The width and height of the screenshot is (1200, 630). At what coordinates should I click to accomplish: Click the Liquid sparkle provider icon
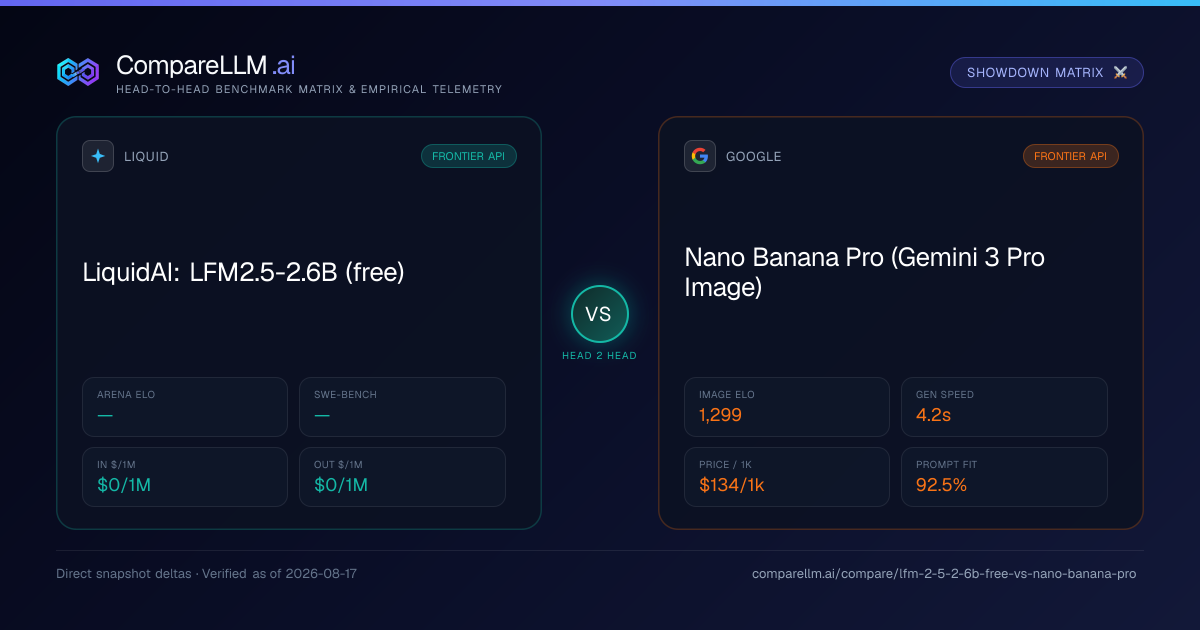tap(98, 156)
